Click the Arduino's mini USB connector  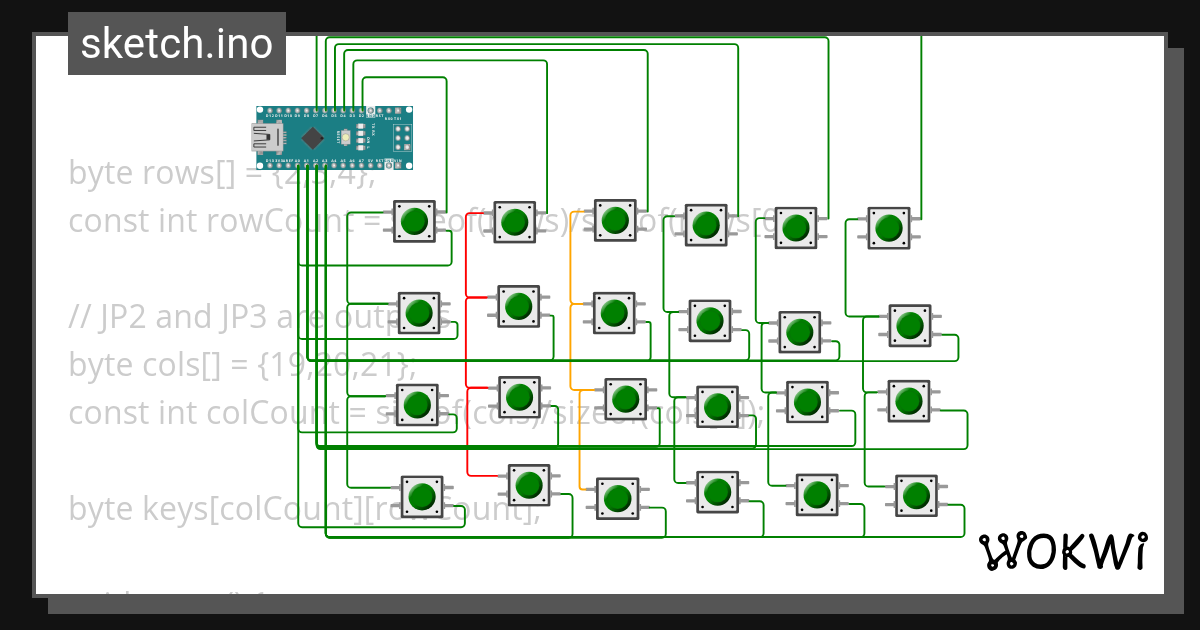(266, 137)
